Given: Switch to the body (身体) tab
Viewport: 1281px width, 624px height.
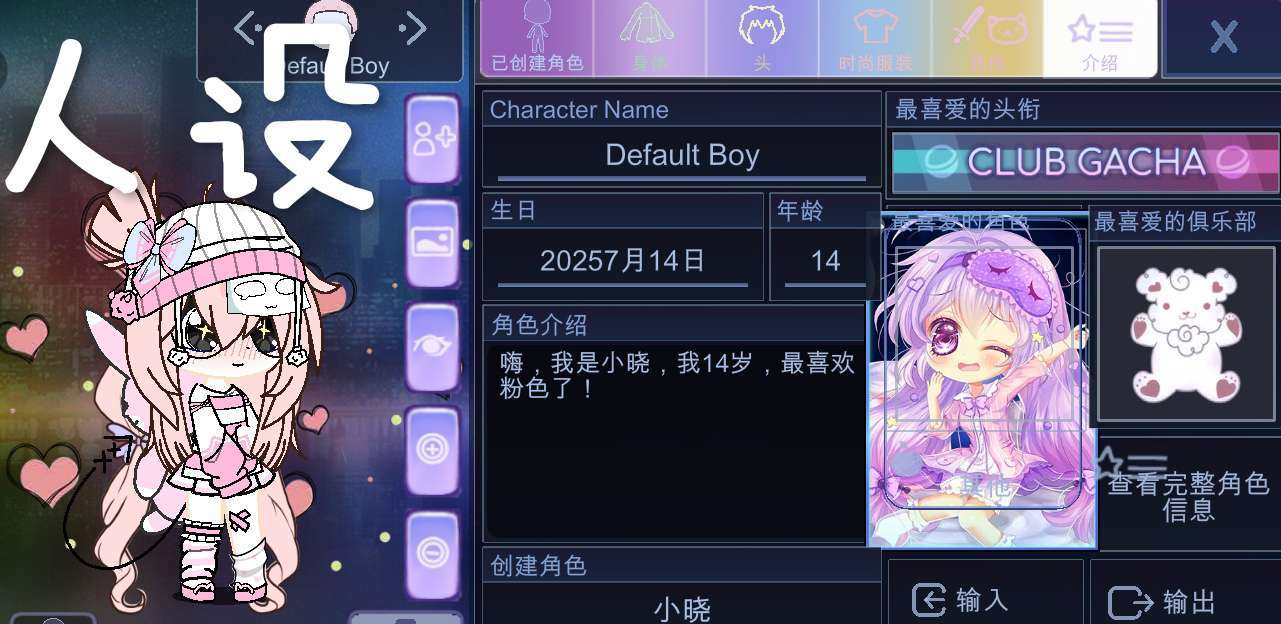Looking at the screenshot, I should pos(650,38).
